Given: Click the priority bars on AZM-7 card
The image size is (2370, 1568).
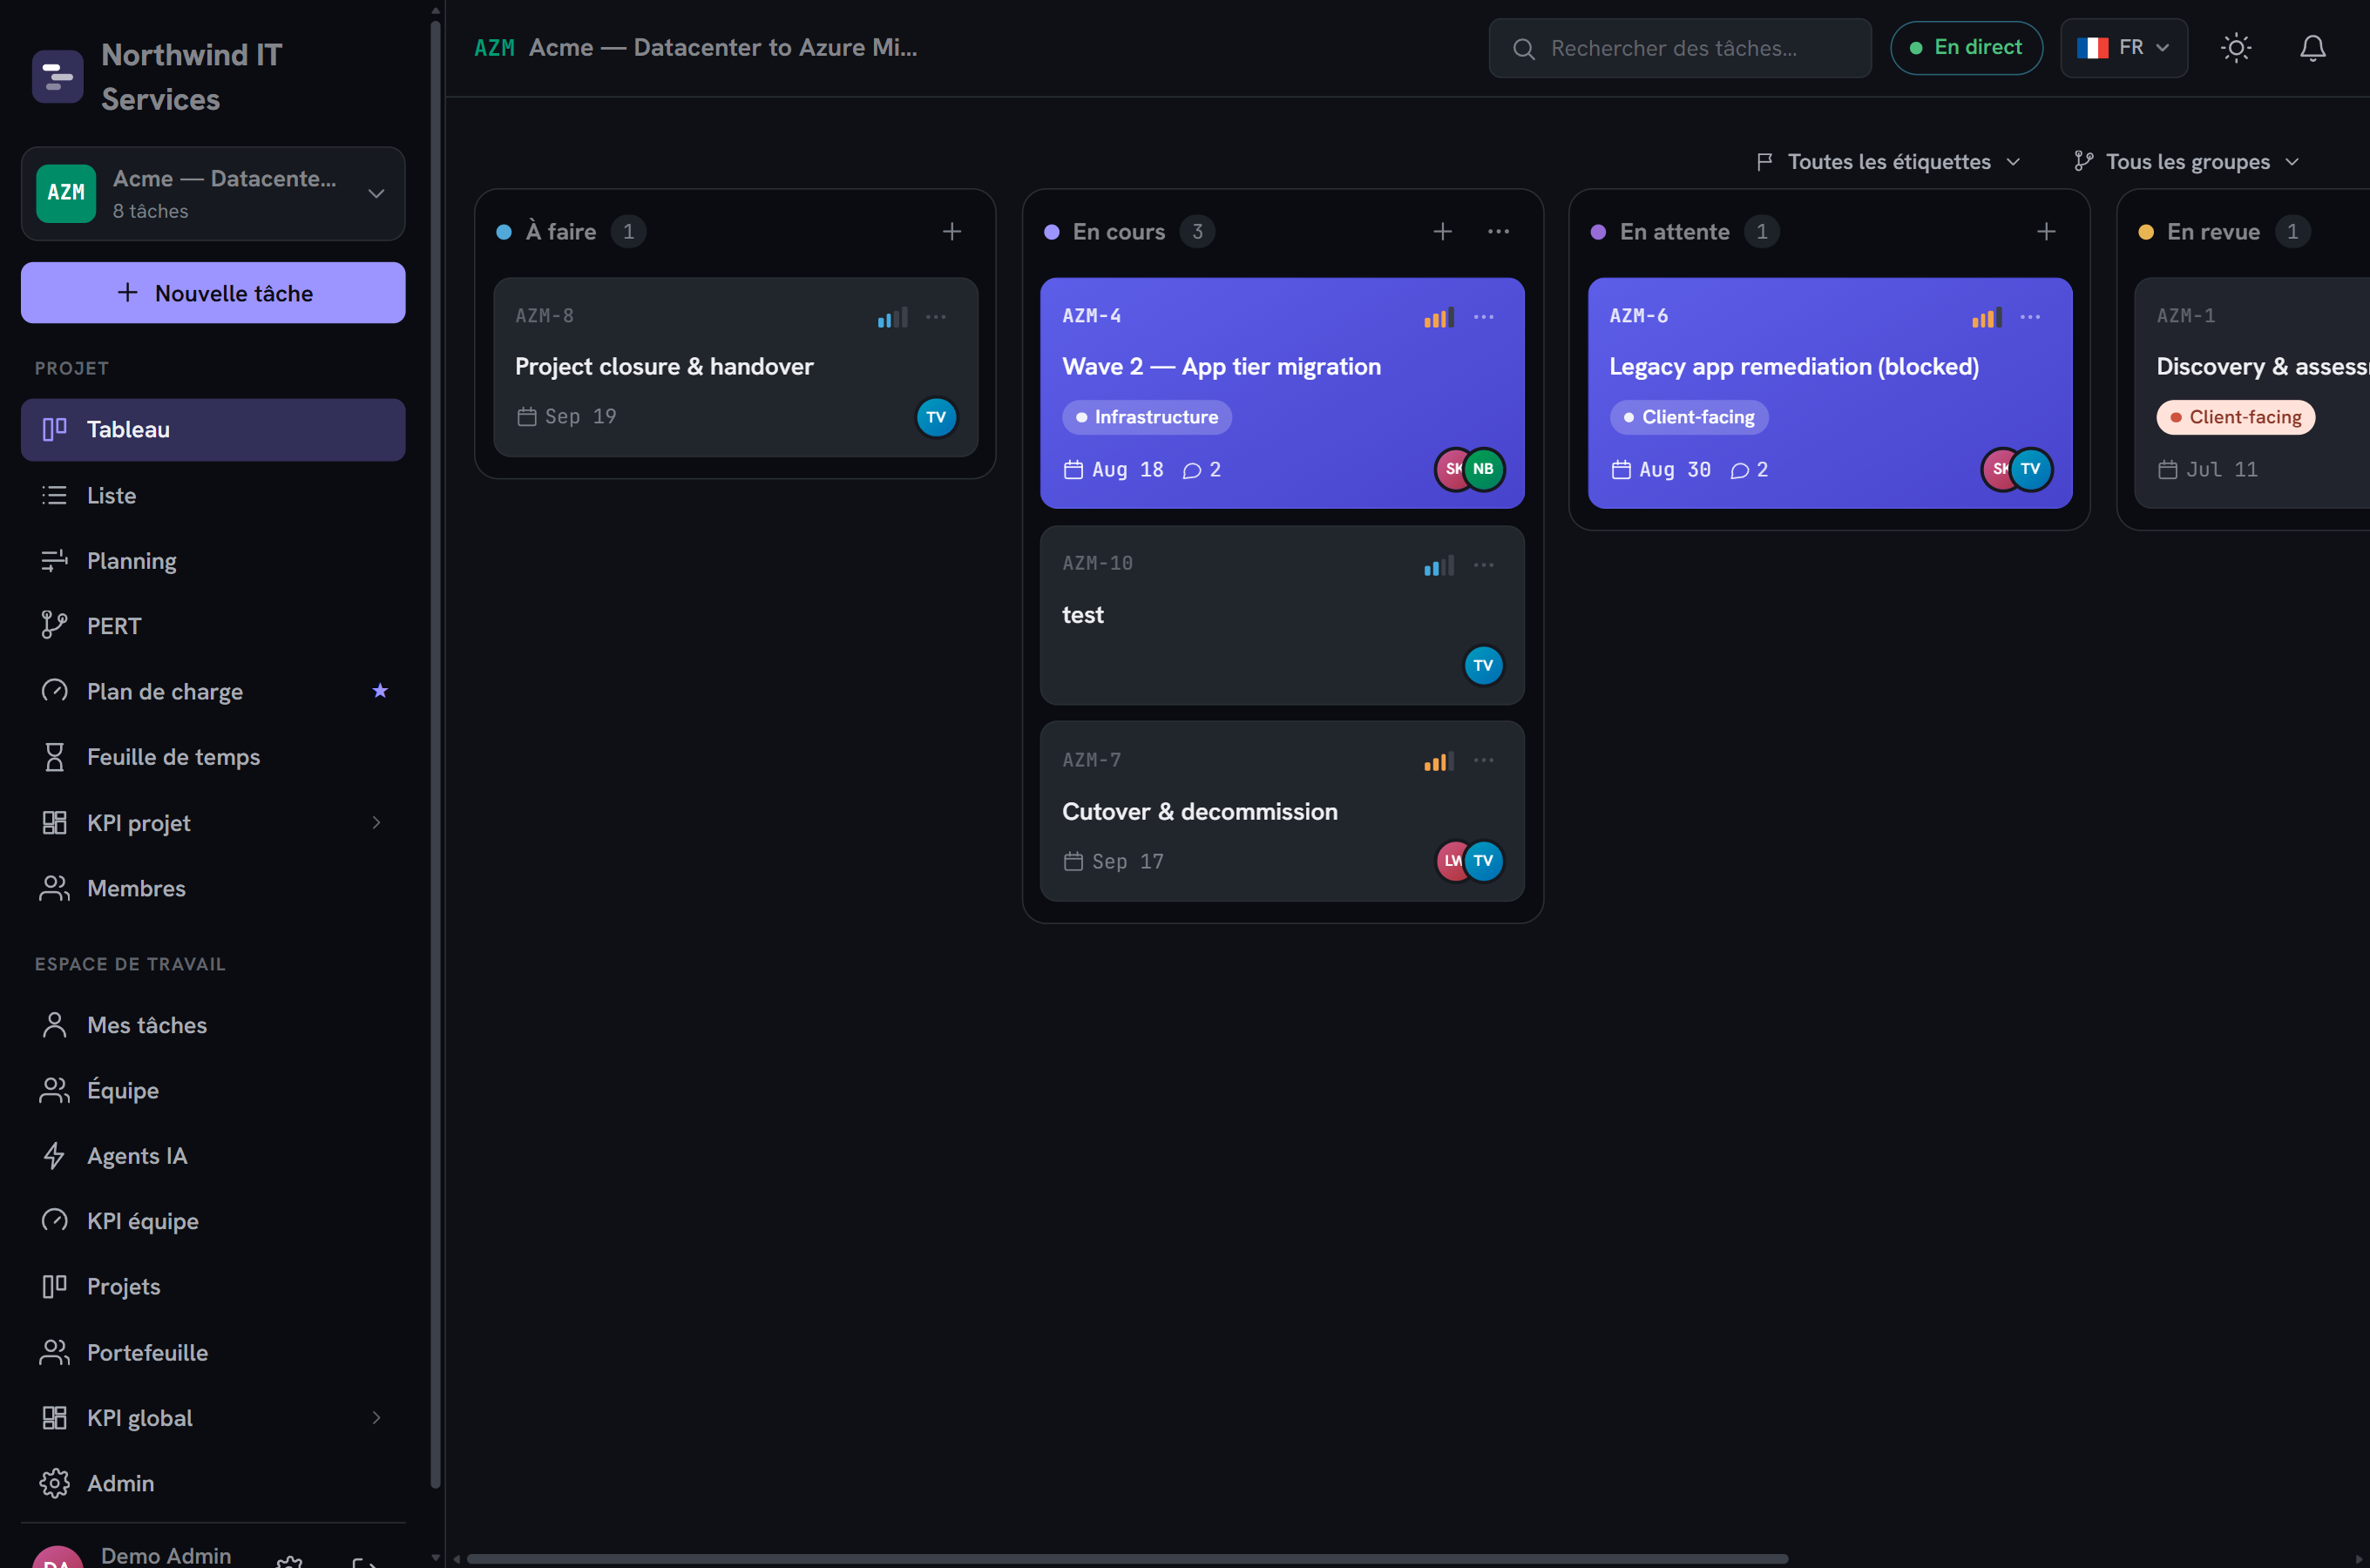Looking at the screenshot, I should click(1439, 762).
